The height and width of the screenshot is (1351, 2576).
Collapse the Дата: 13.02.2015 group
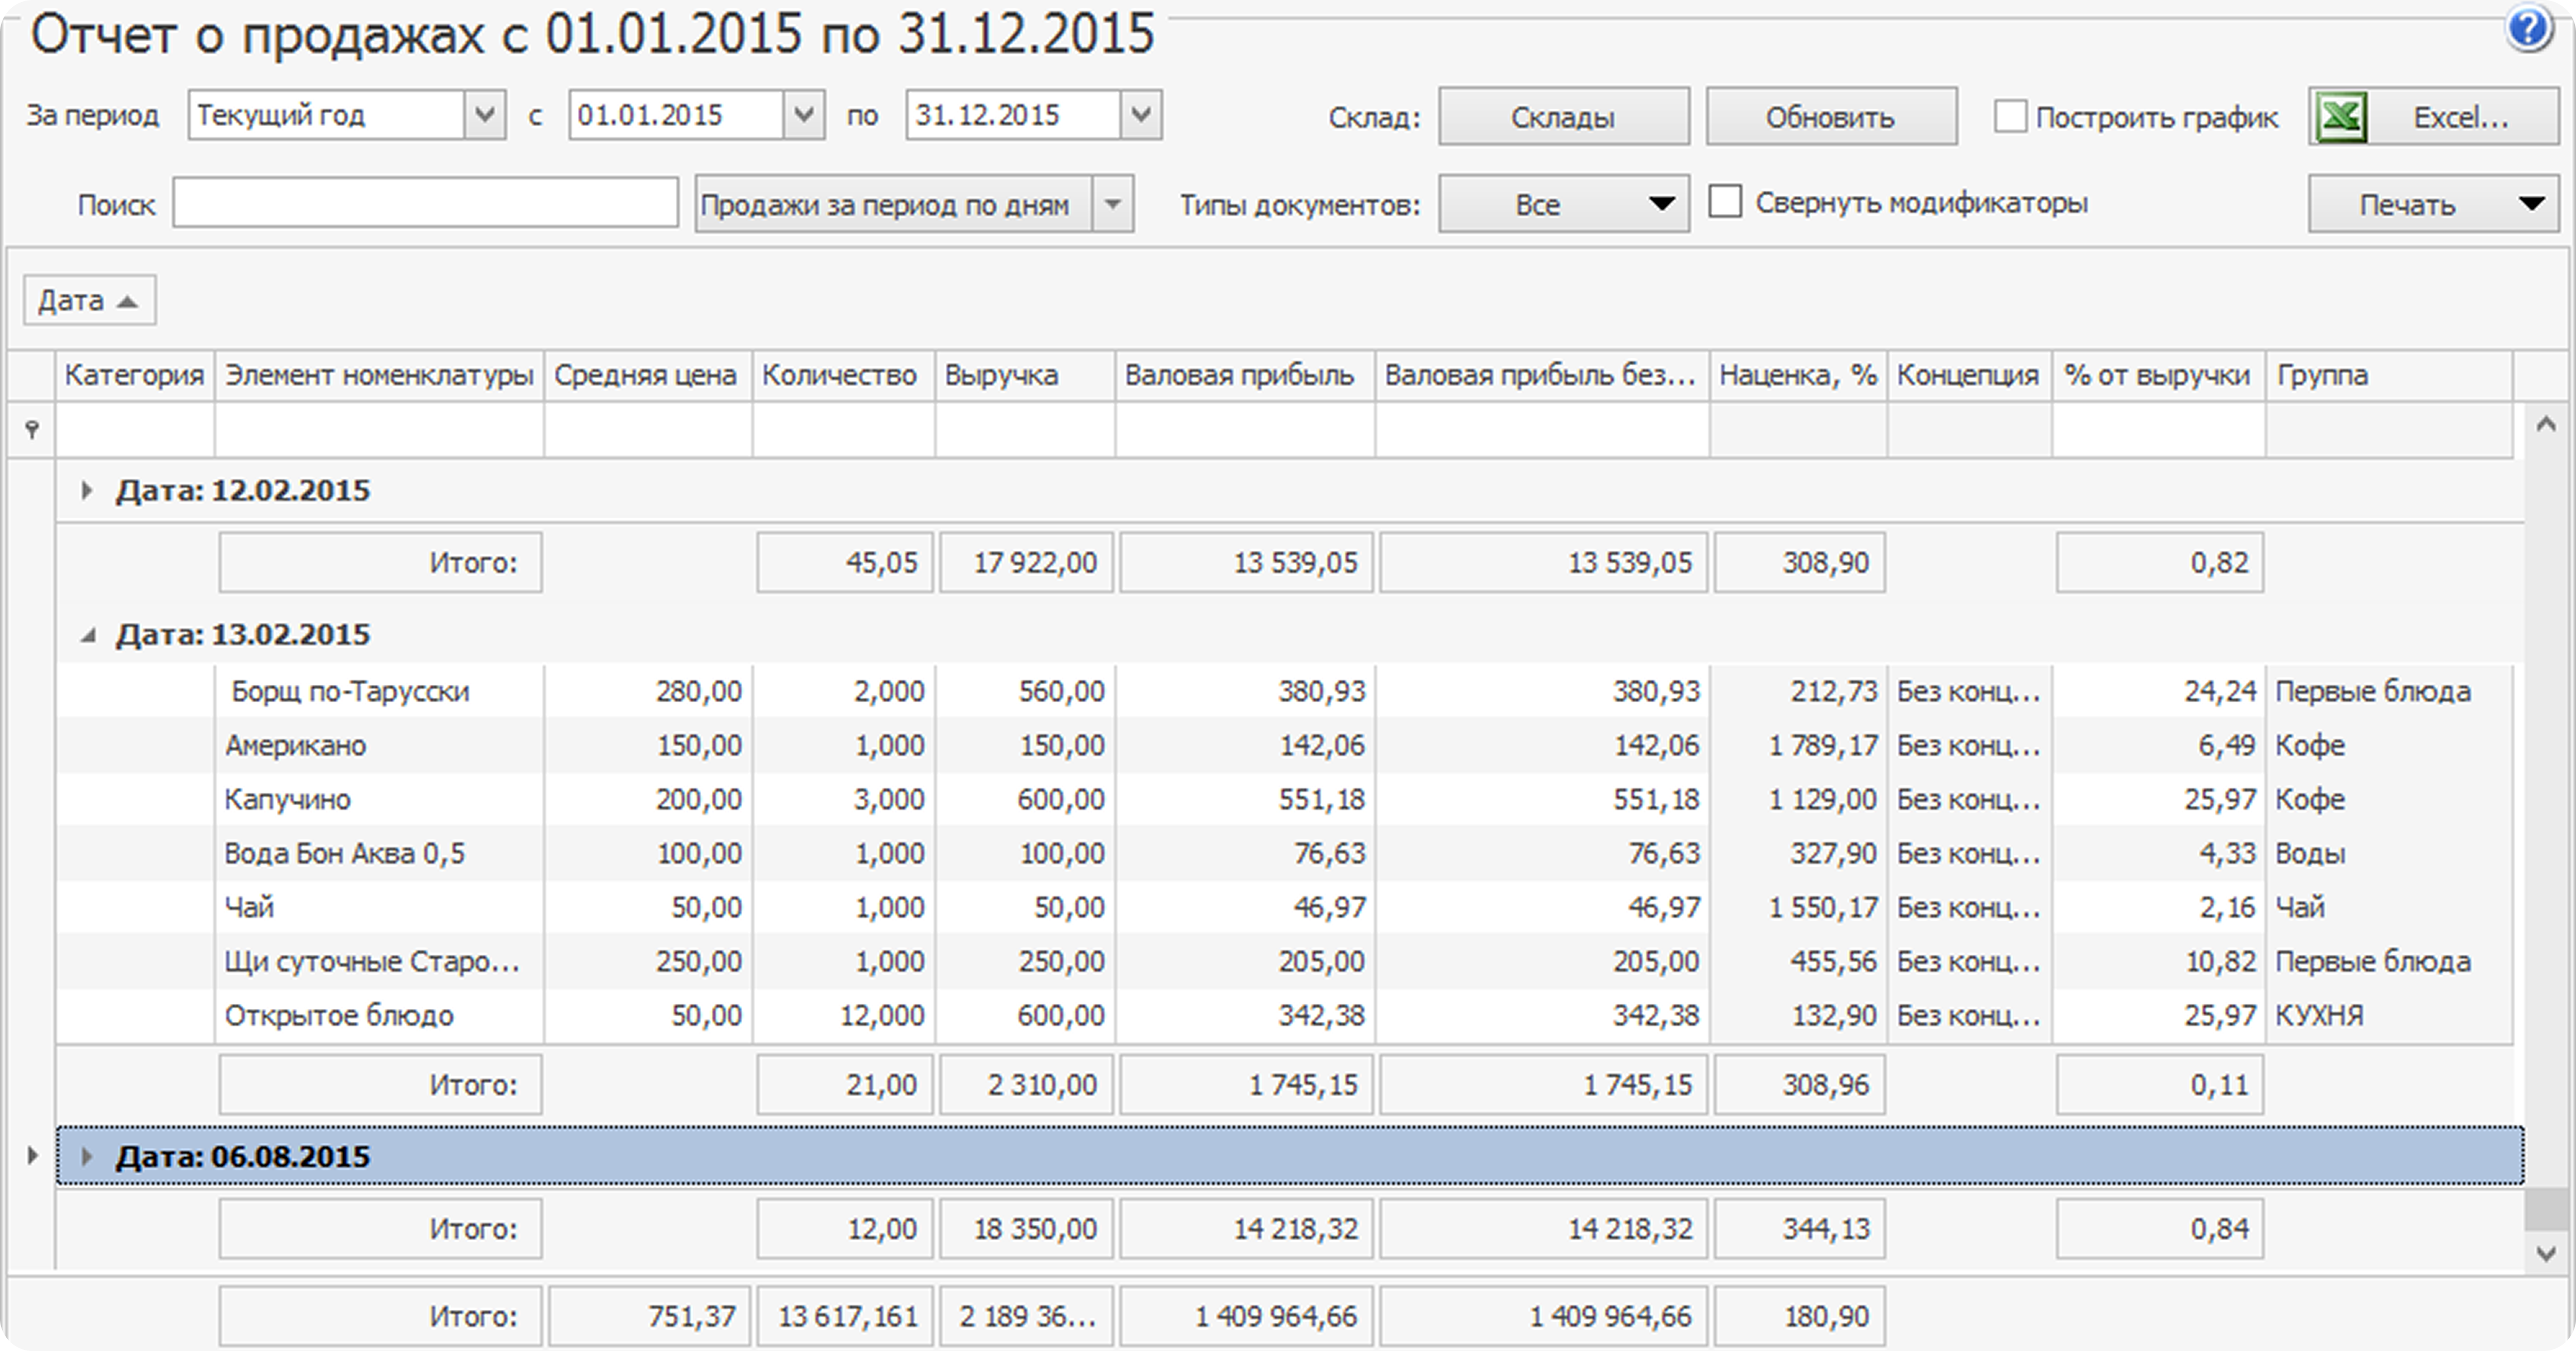tap(88, 635)
